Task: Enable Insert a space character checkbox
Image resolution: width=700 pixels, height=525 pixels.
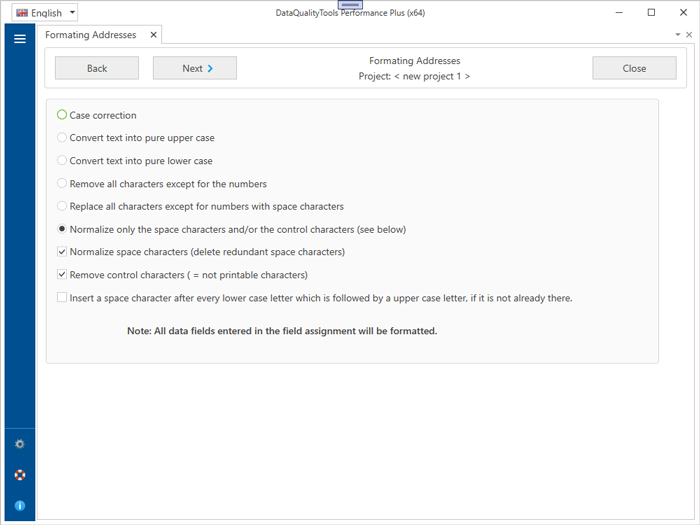Action: [x=62, y=298]
